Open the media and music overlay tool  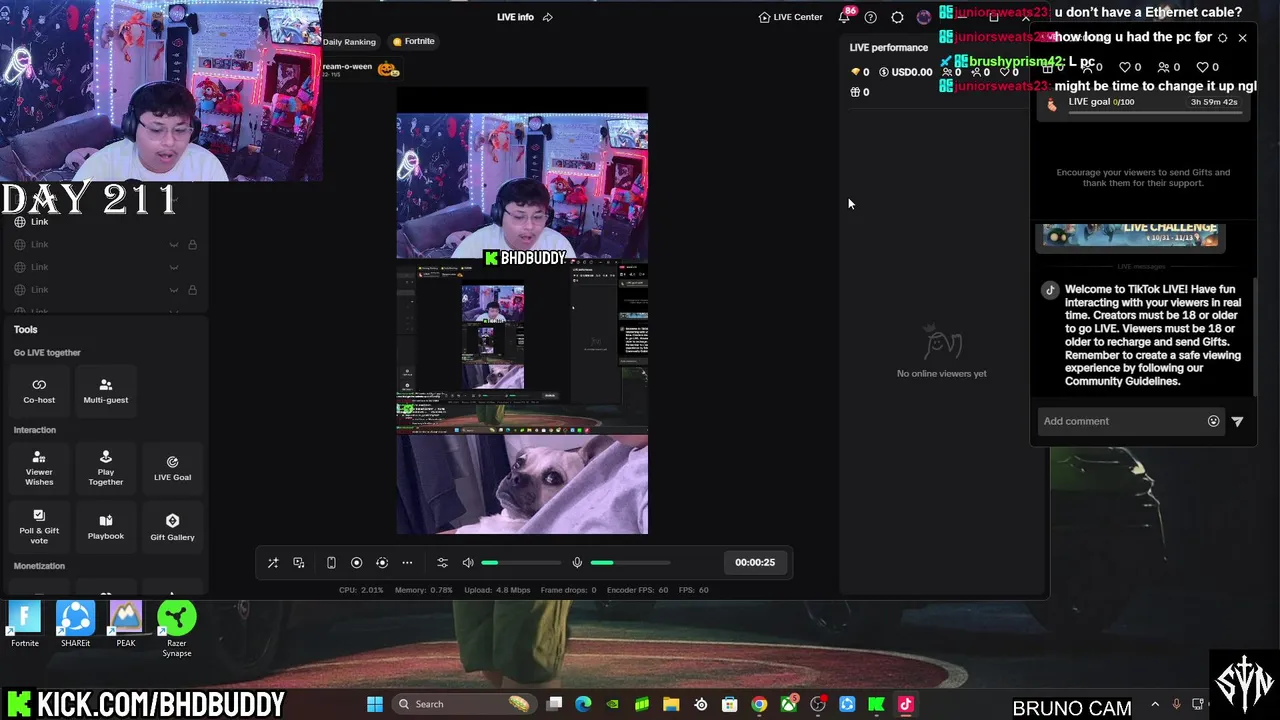[x=299, y=563]
